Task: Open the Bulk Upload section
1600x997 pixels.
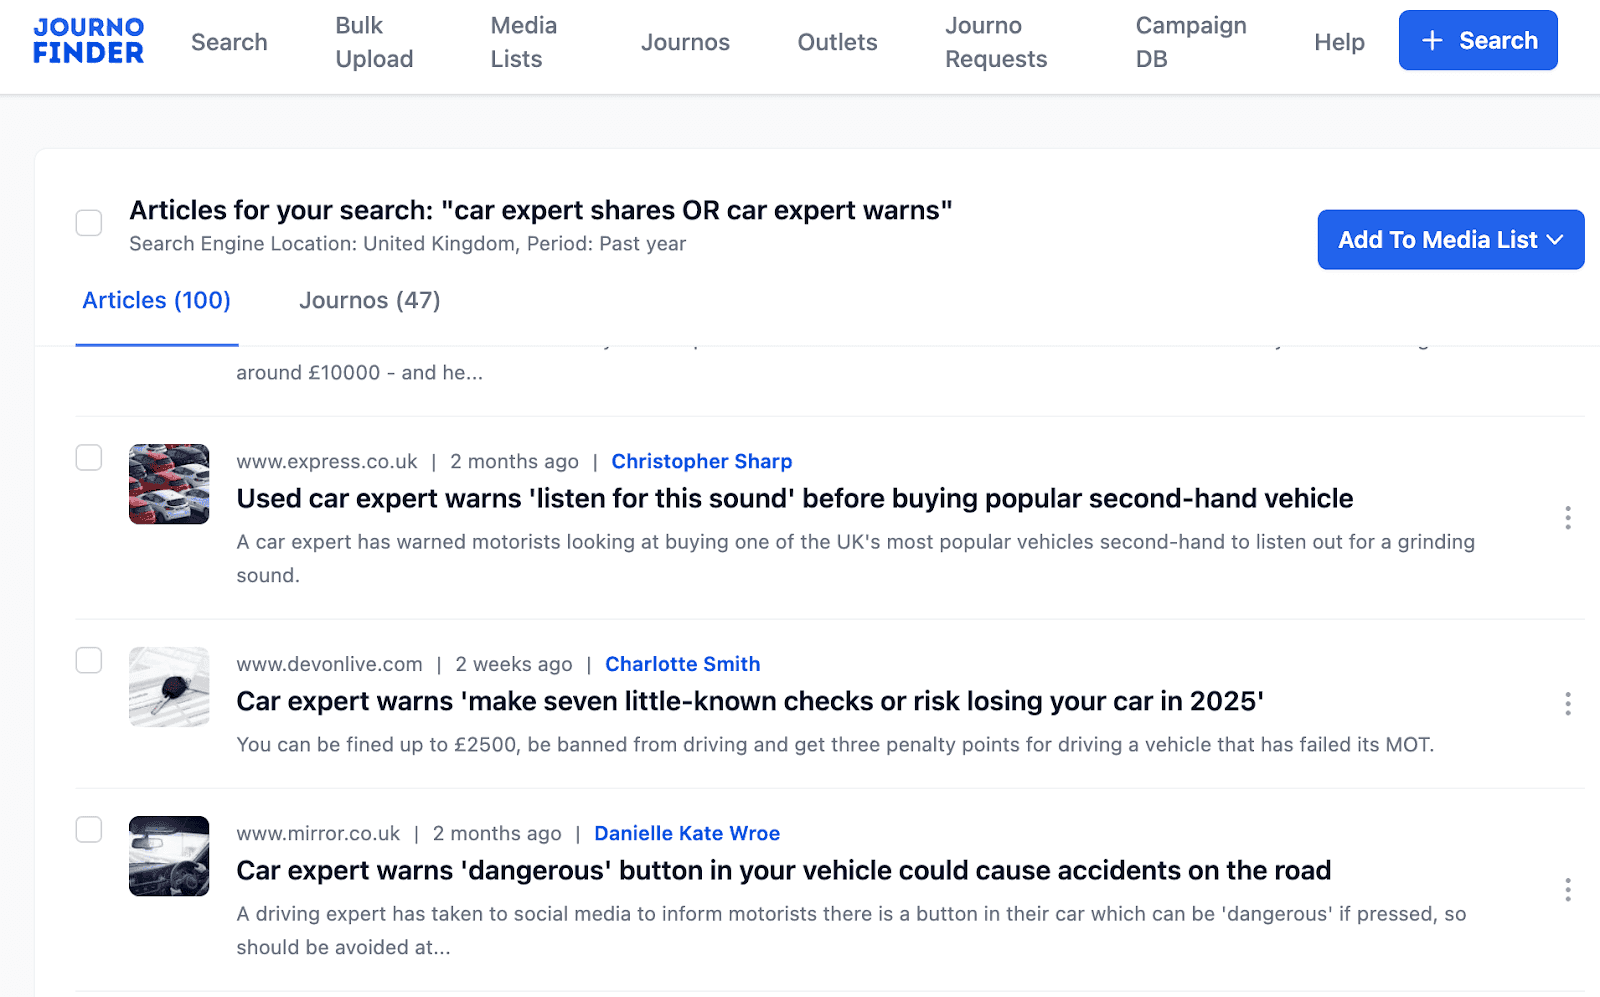Action: [x=375, y=42]
